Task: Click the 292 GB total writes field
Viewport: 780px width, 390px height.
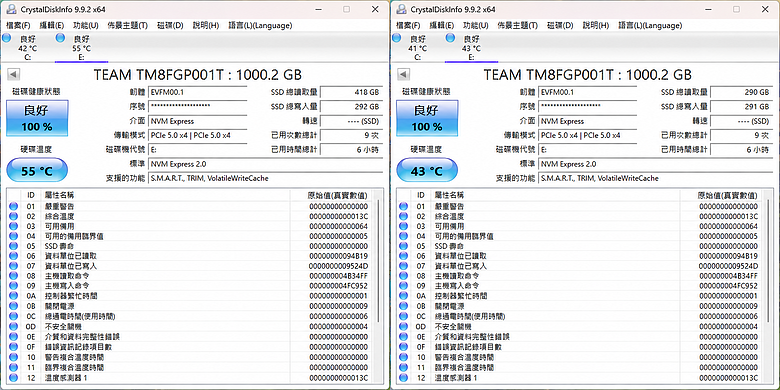Action: click(351, 107)
